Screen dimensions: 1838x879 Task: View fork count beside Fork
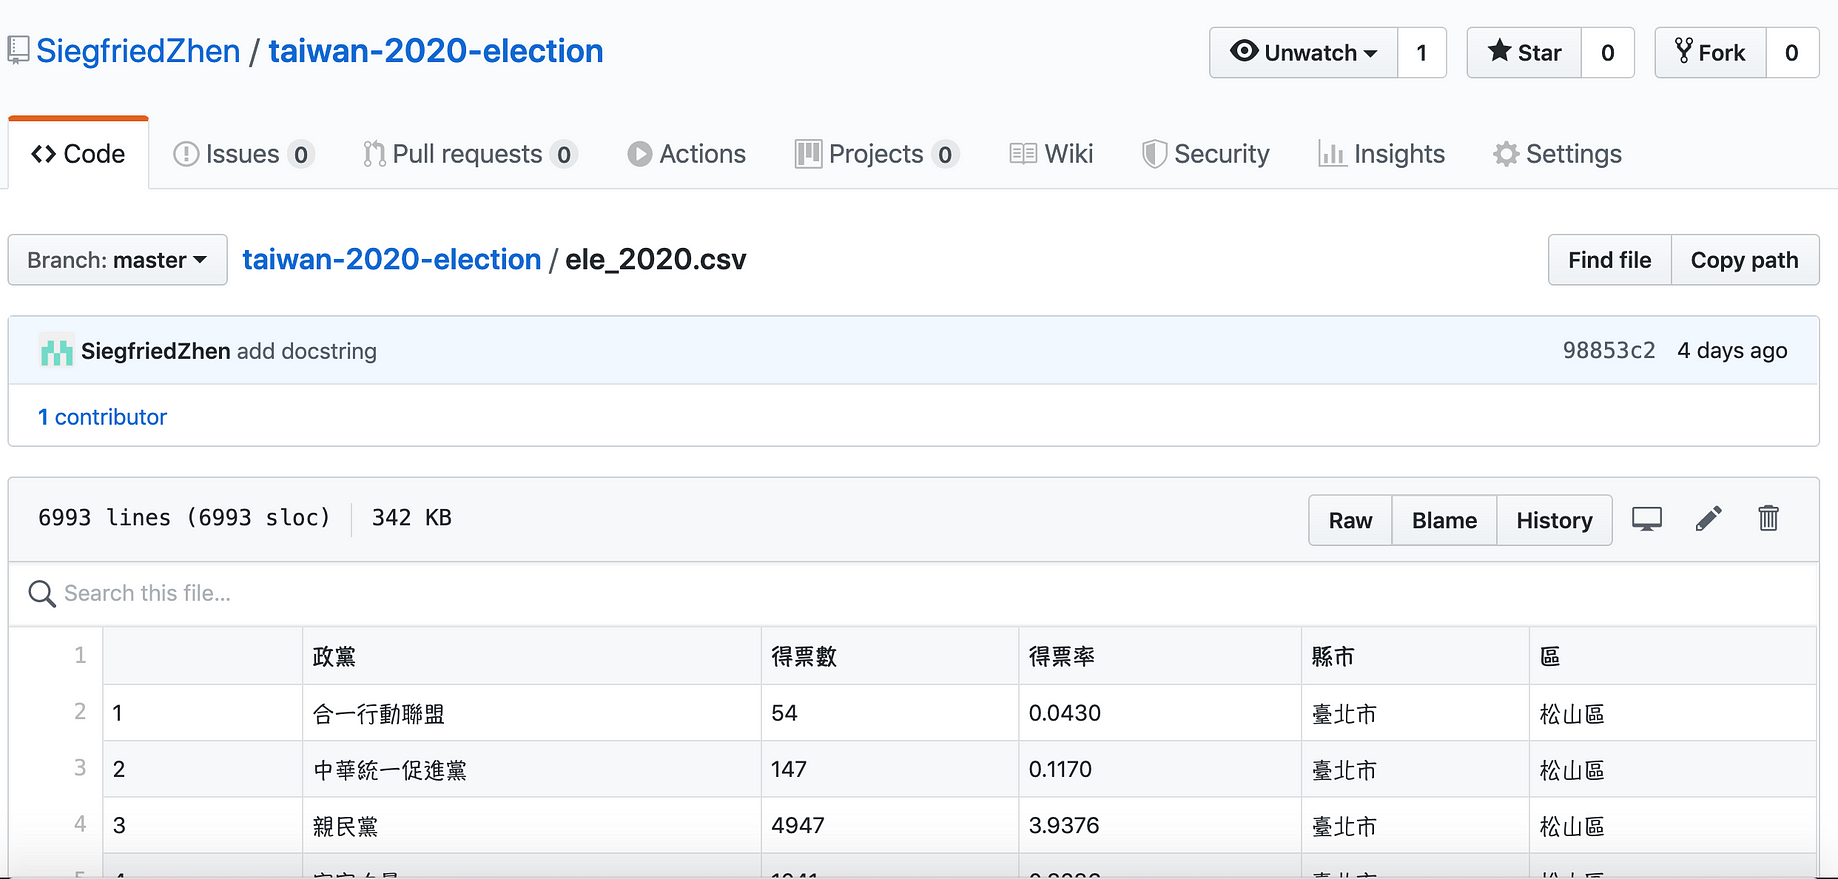click(1791, 53)
